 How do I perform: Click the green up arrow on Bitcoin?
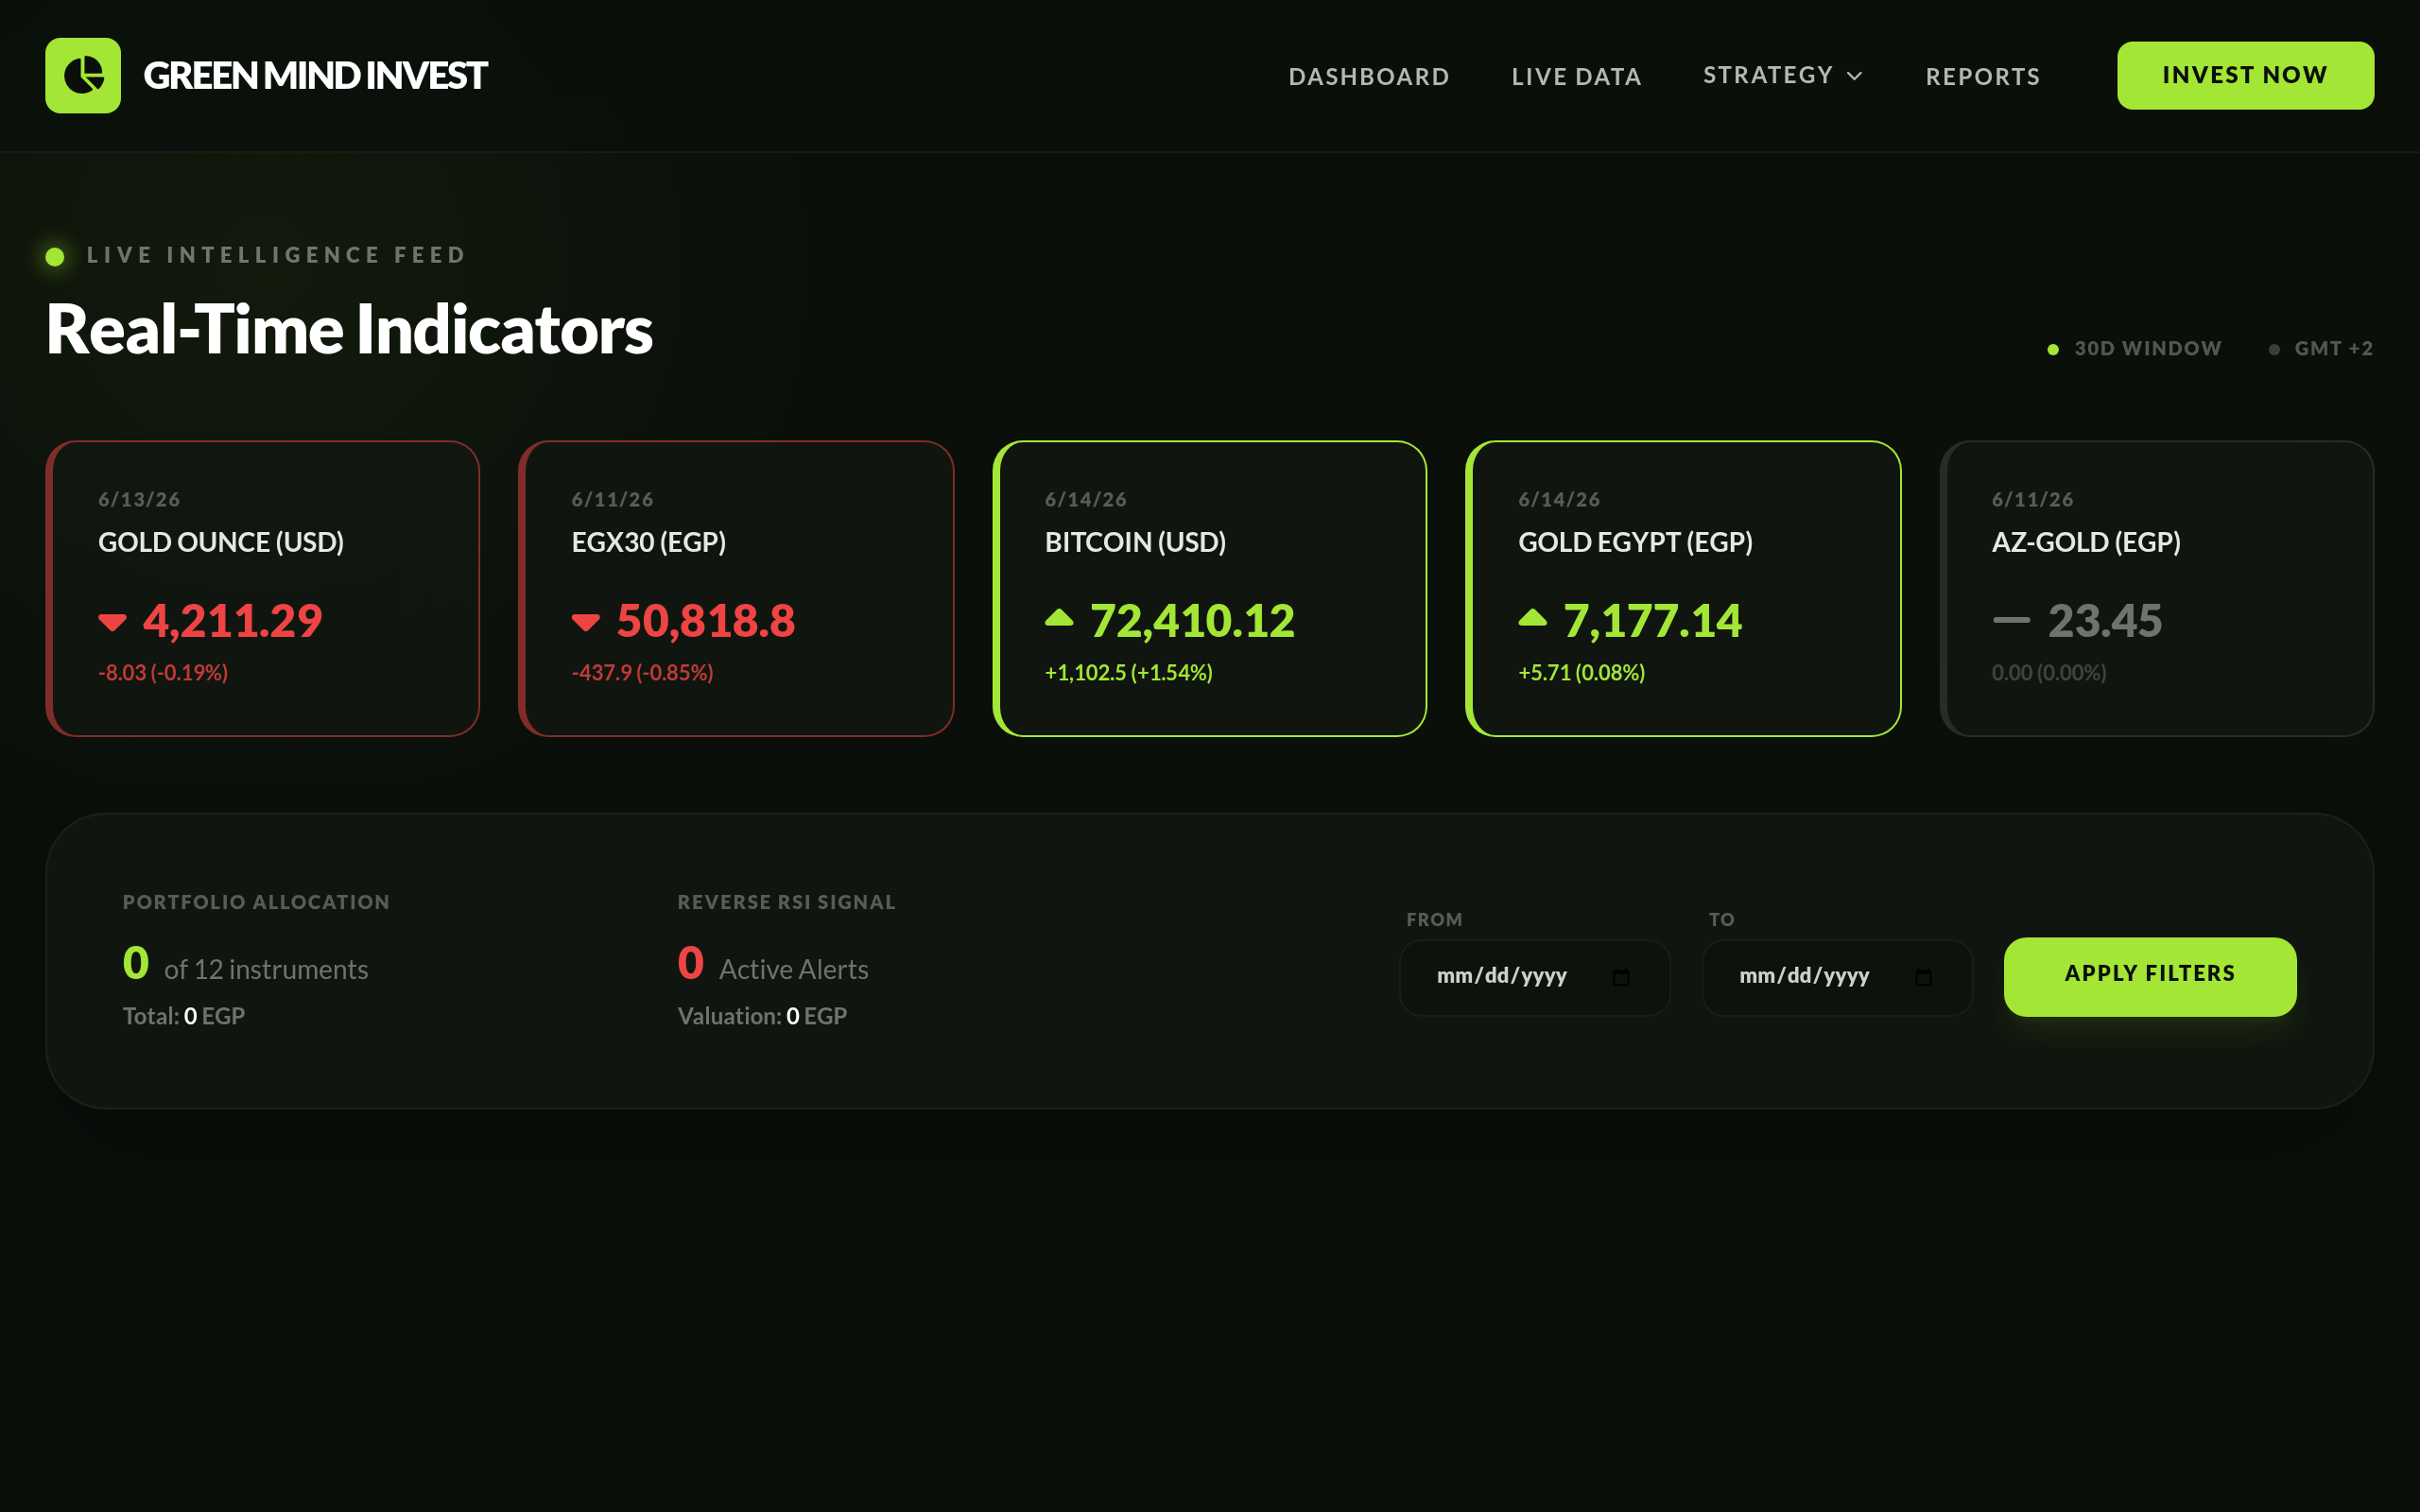point(1059,617)
